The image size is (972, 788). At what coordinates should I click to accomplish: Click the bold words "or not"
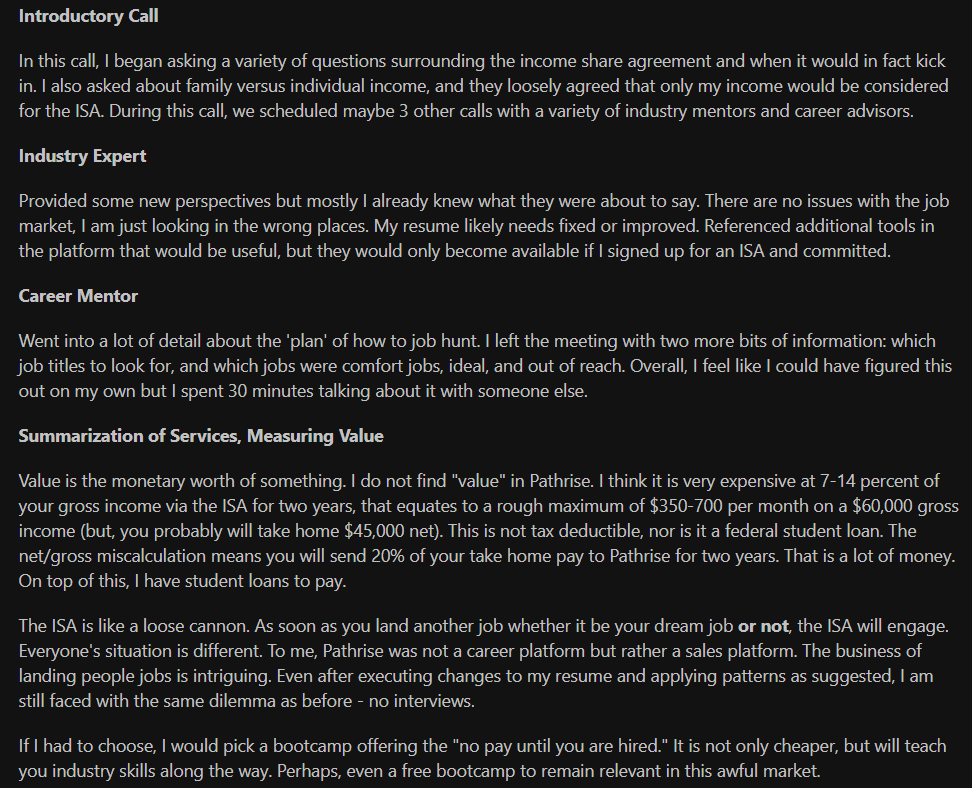[763, 626]
